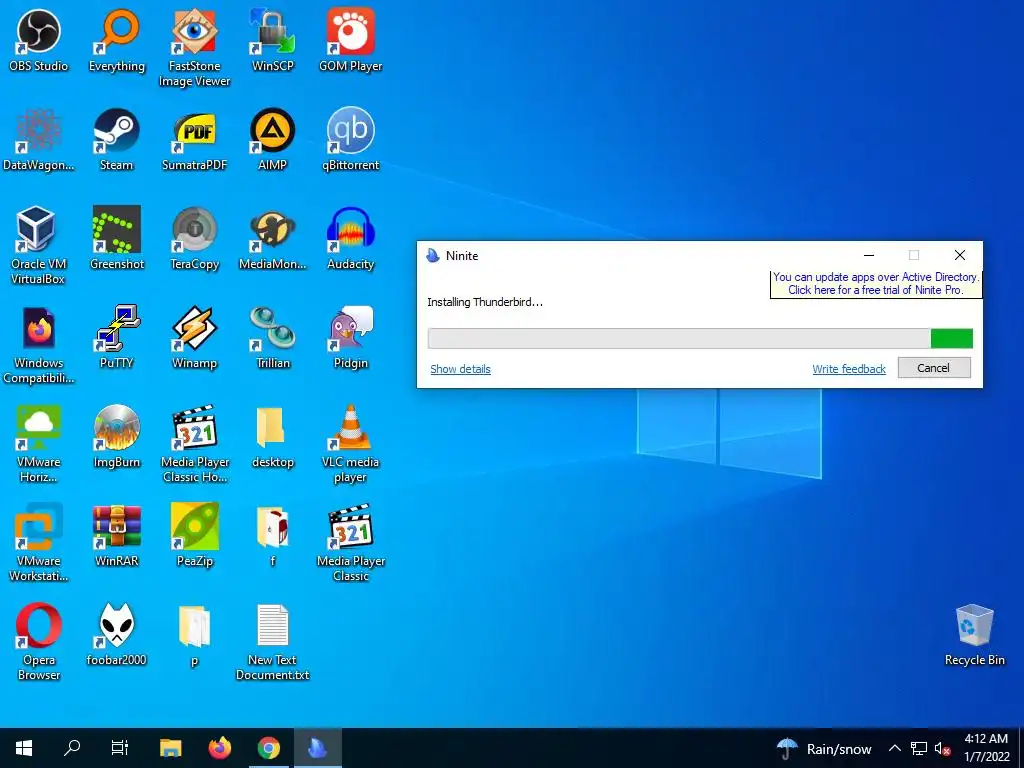
Task: Select the foobar2000 desktop icon
Action: pos(117,635)
